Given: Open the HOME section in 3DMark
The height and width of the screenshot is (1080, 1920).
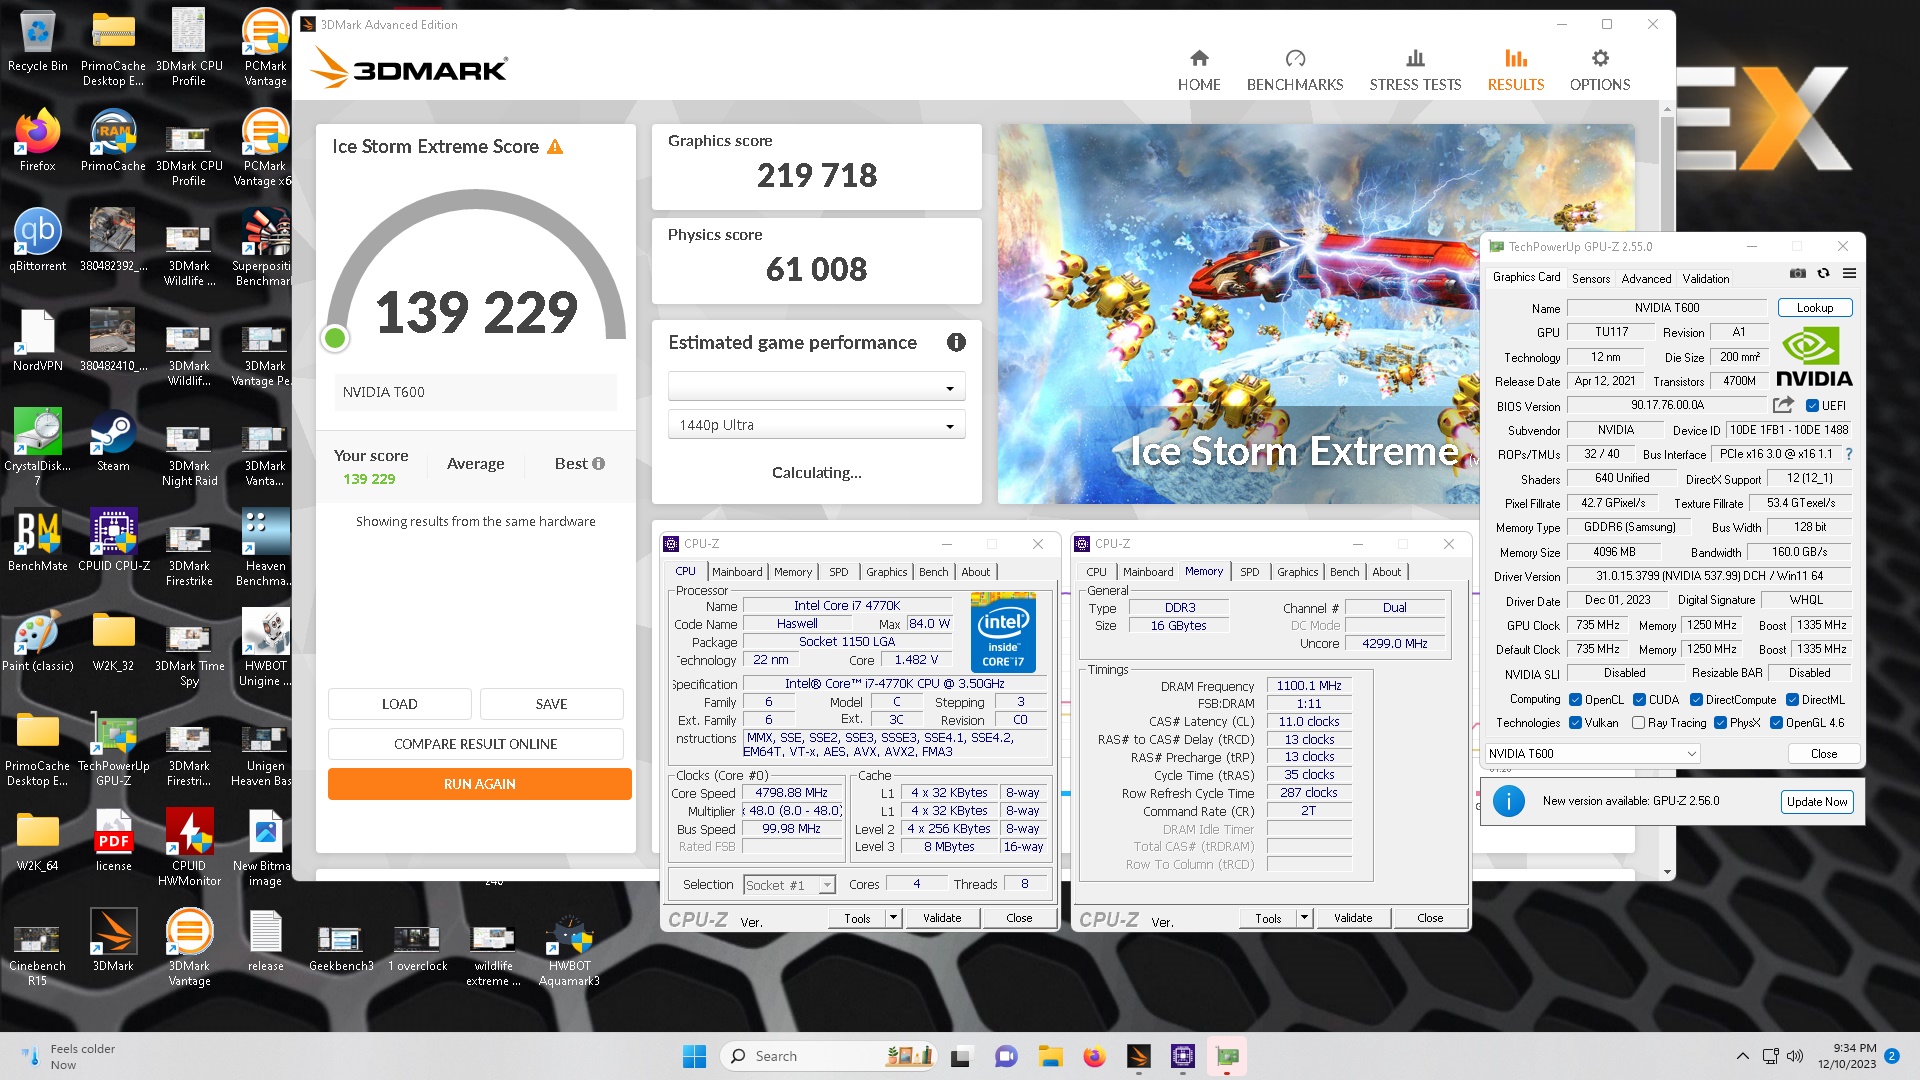Looking at the screenshot, I should [x=1199, y=70].
